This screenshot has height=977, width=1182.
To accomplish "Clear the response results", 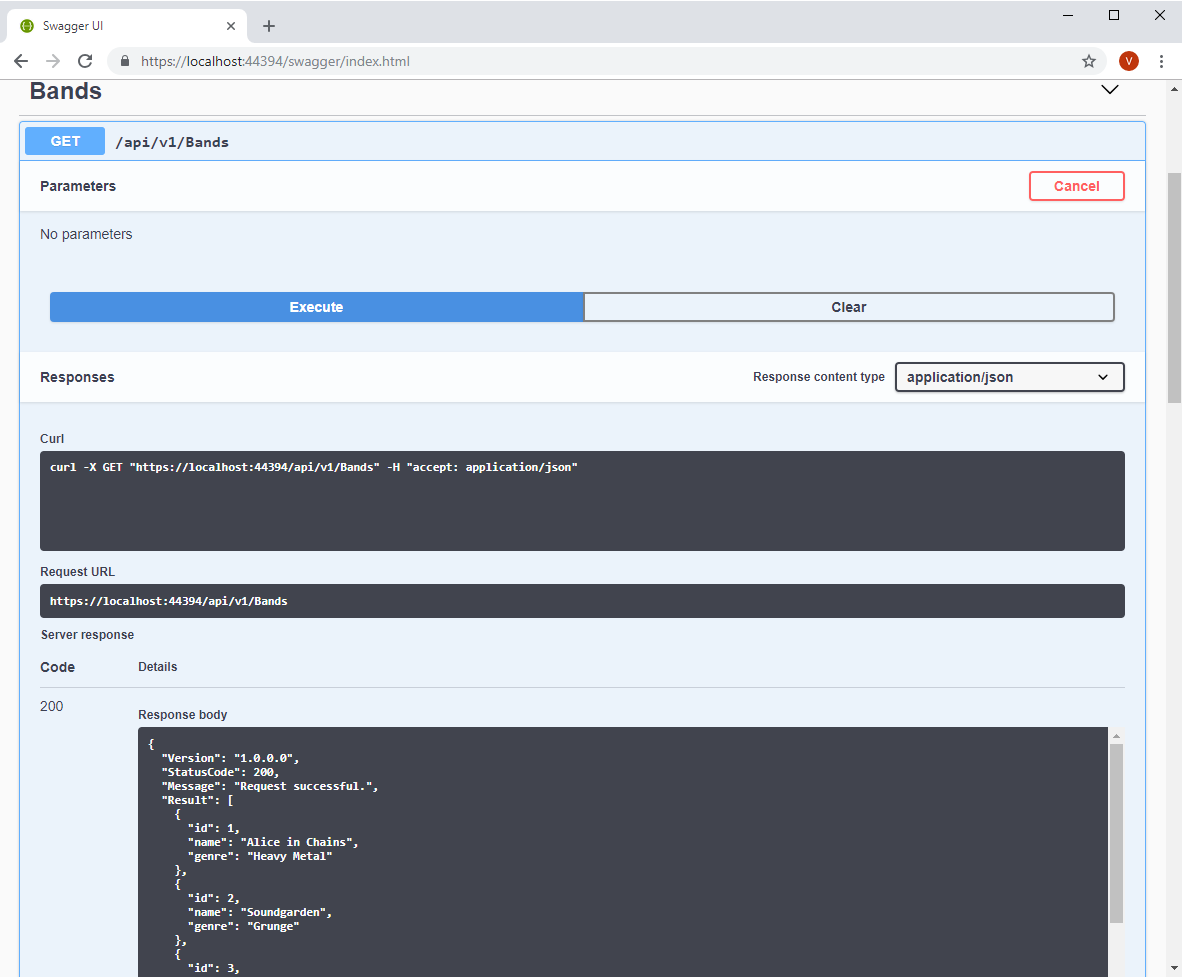I will [849, 307].
